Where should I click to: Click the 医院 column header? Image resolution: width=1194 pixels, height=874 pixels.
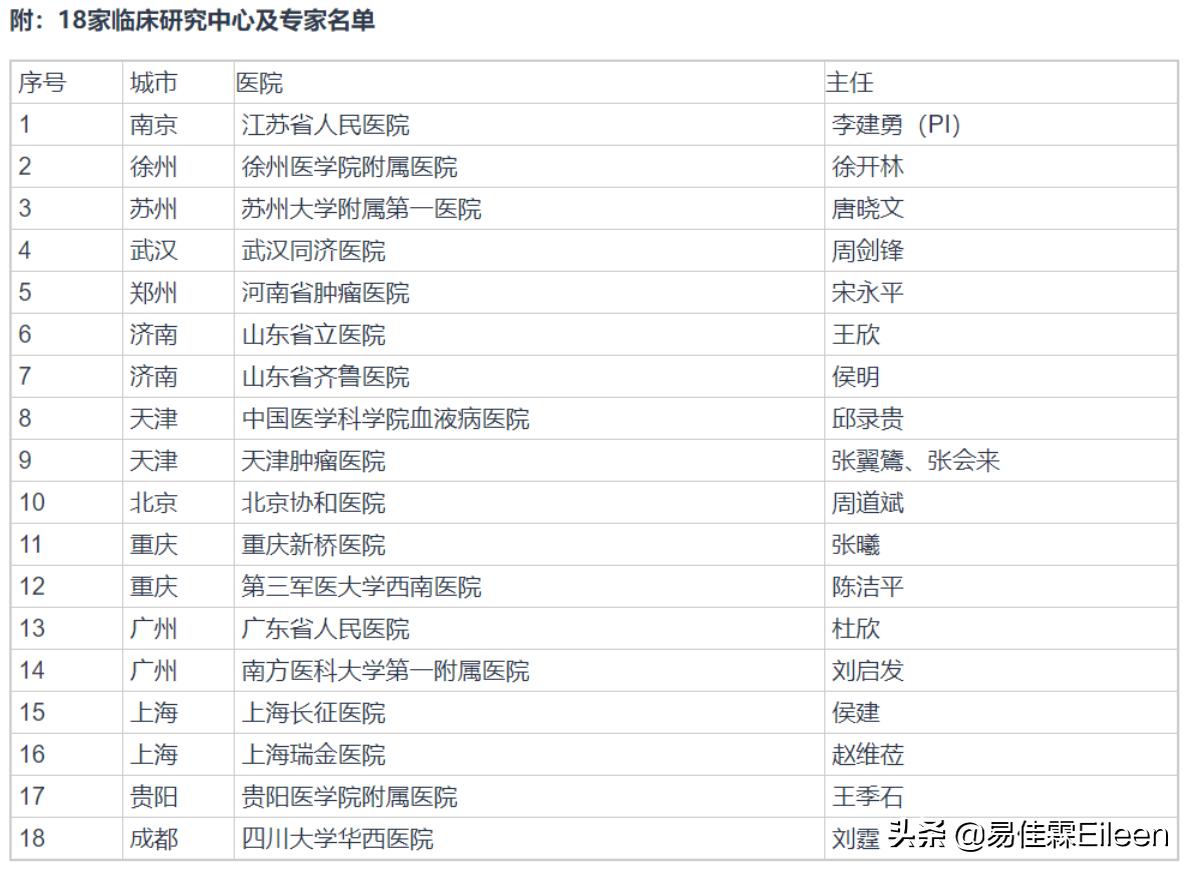[256, 84]
